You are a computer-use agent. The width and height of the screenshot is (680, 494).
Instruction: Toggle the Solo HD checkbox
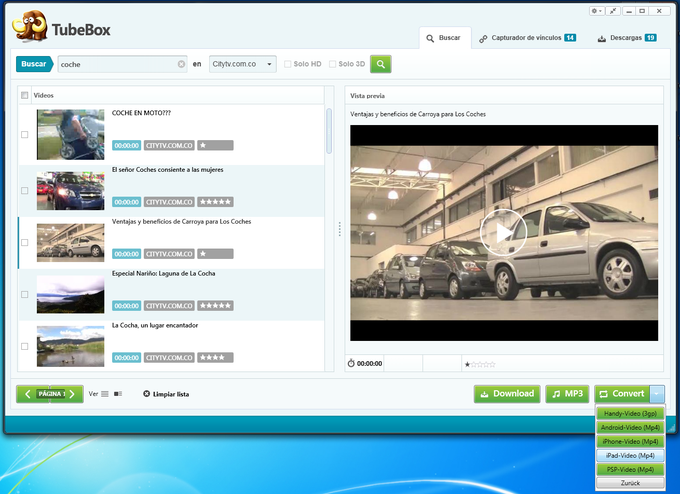coord(287,64)
